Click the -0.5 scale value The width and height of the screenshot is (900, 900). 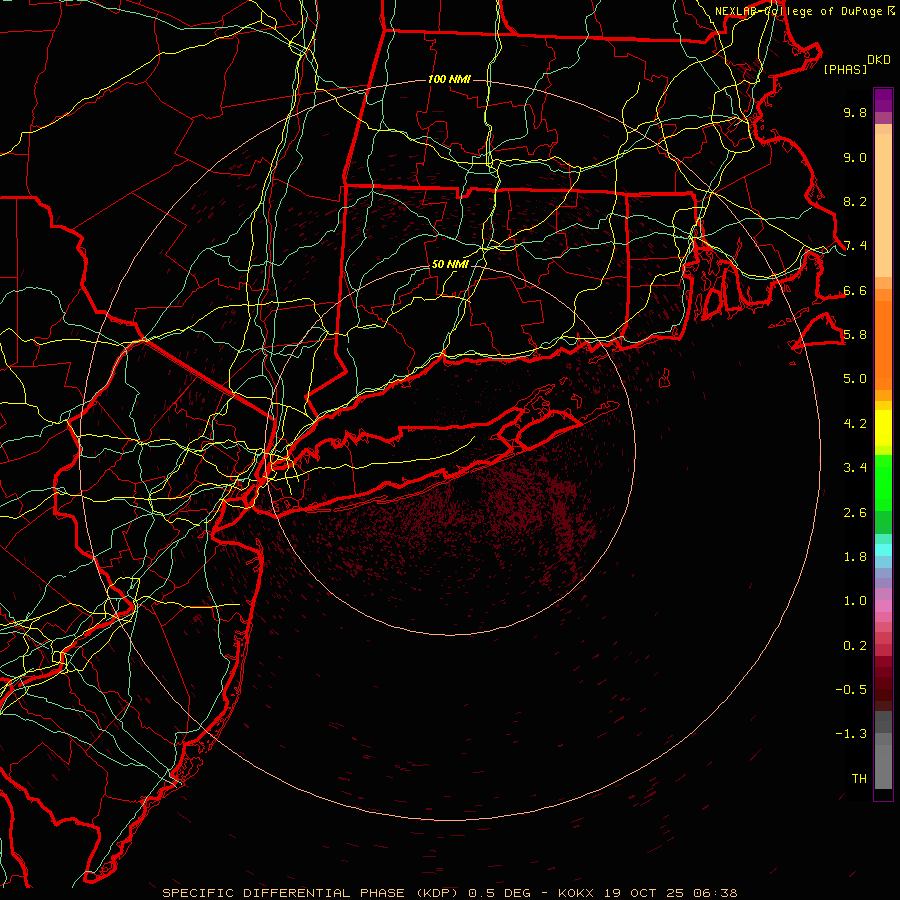[851, 690]
